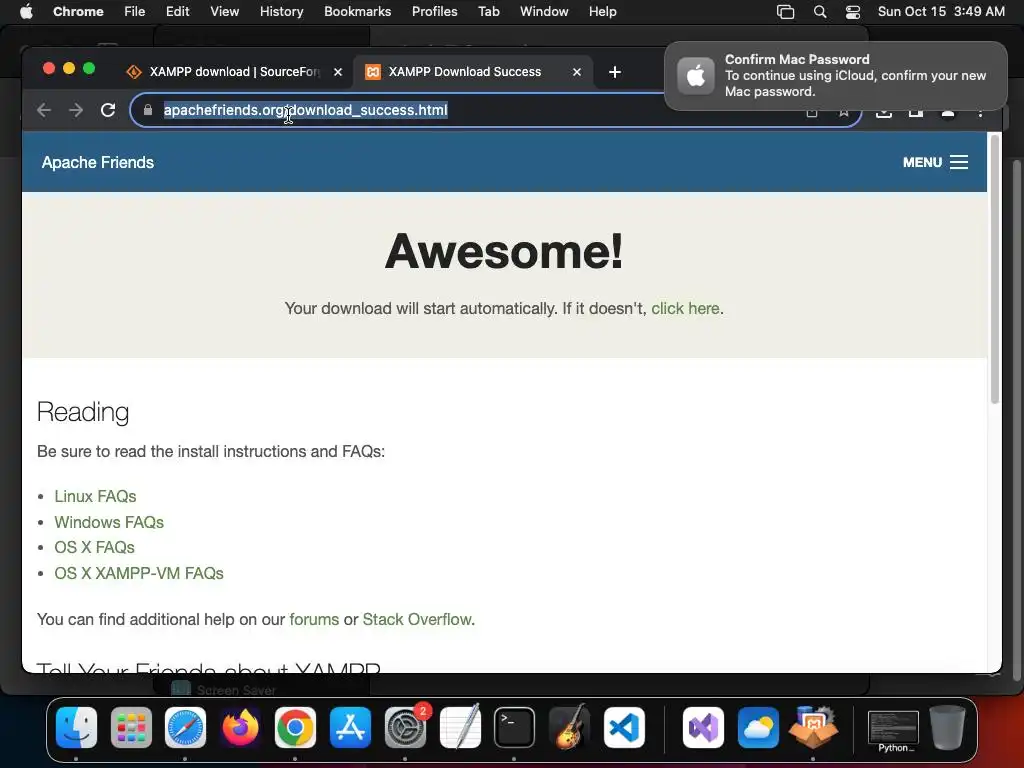Reload the XAMPP Download Success page

108,110
